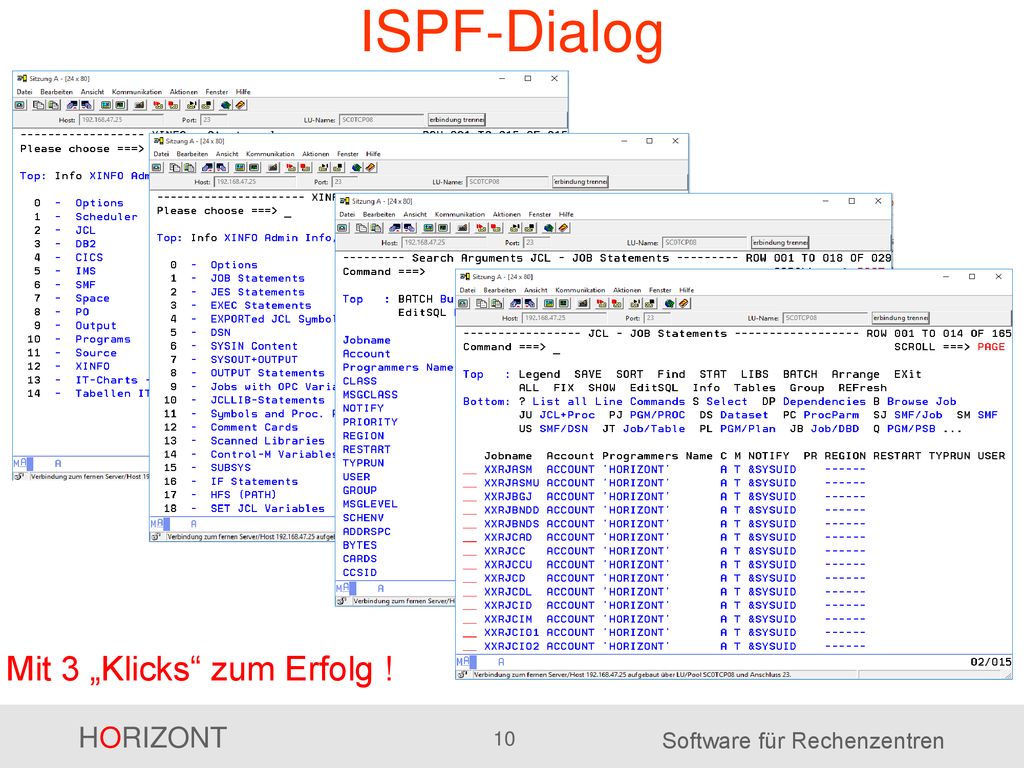Screen dimensions: 1024x768
Task: Click Print Screen icon in Search Arguments window
Action: (x=342, y=228)
